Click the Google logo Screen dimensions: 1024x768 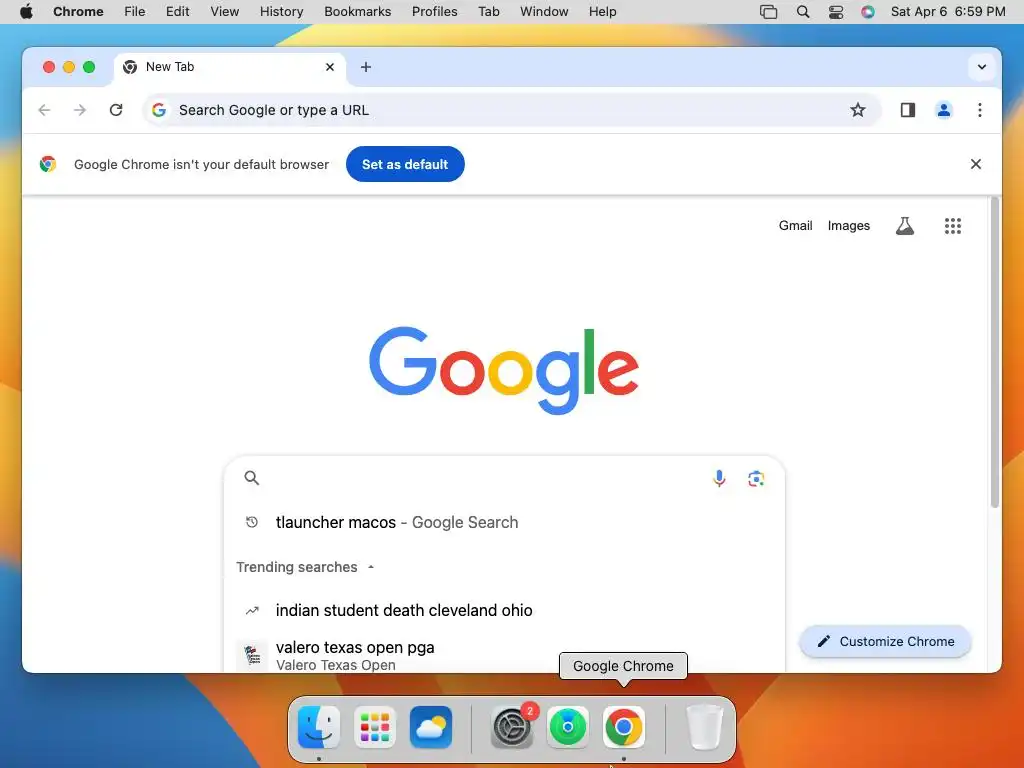(x=504, y=370)
